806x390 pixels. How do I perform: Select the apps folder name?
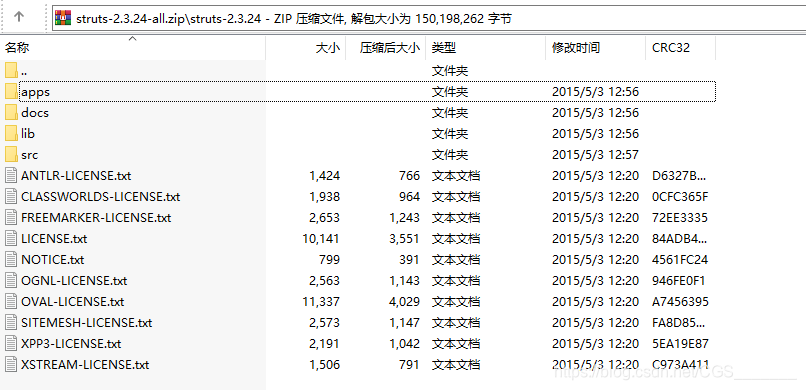35,92
